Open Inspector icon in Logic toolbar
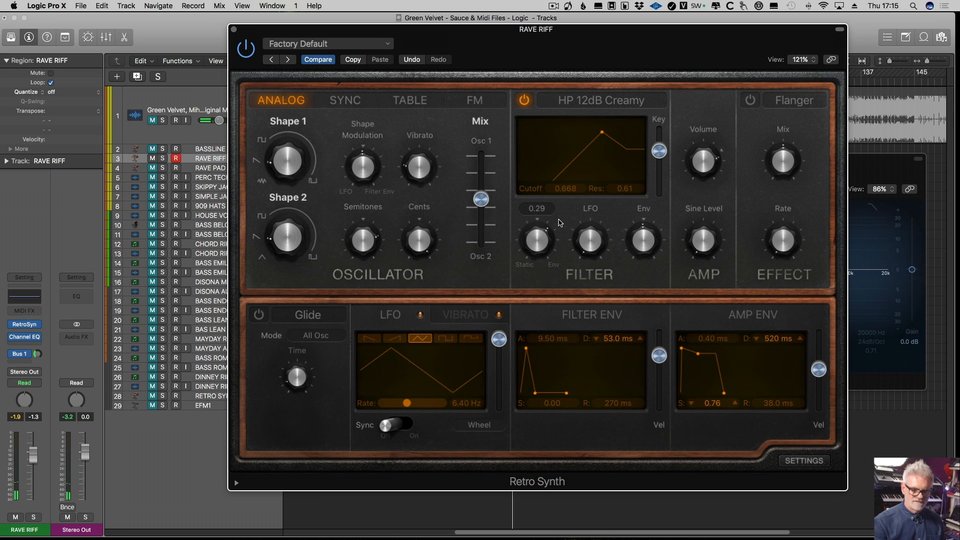 point(29,37)
